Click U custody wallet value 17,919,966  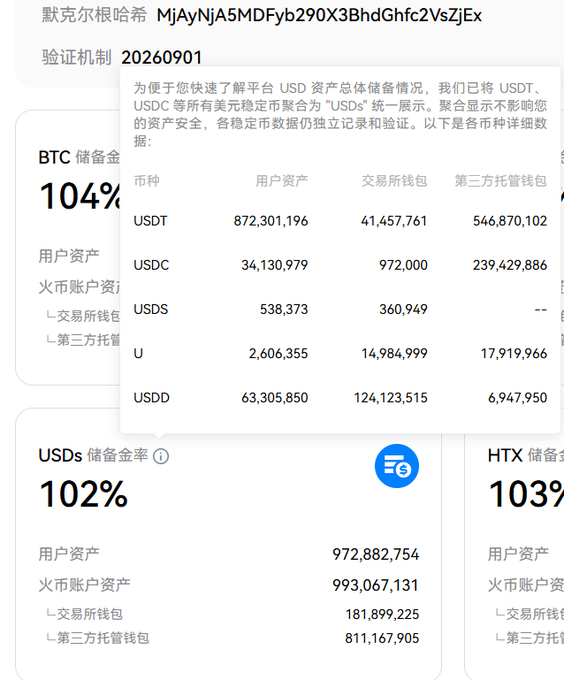point(514,353)
